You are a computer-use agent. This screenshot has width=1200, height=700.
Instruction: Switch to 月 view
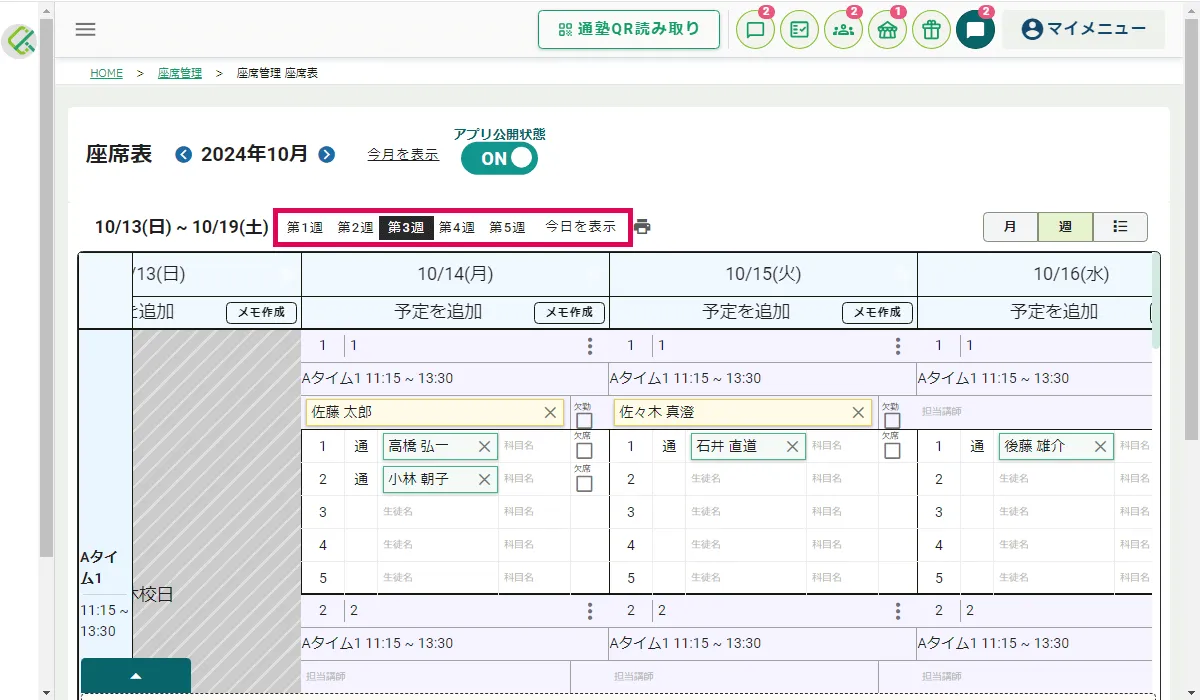[1010, 227]
